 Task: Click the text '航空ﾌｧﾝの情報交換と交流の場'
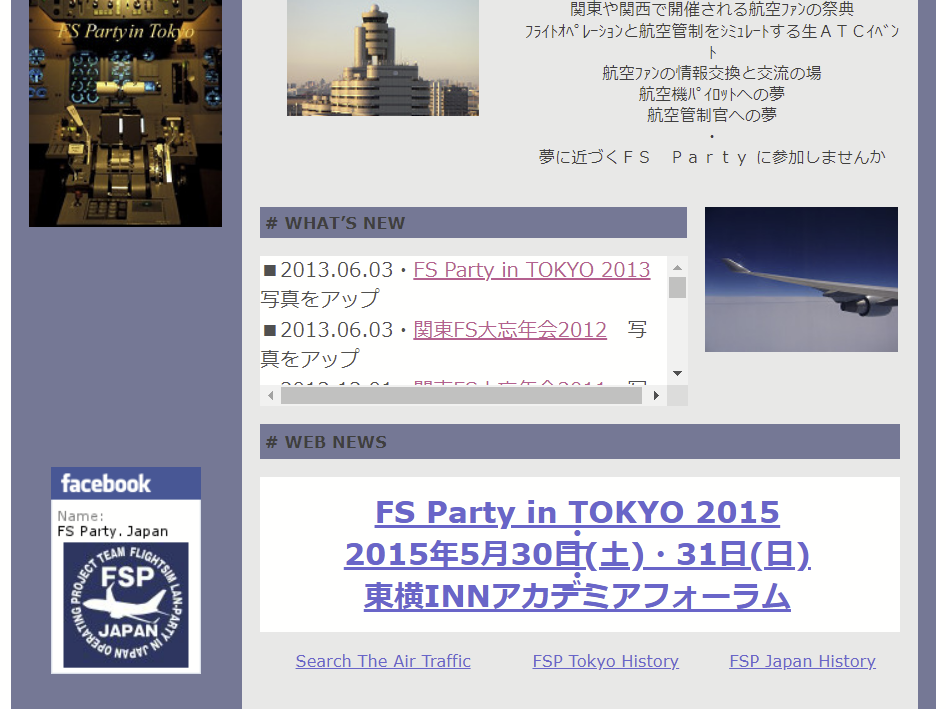click(x=712, y=73)
